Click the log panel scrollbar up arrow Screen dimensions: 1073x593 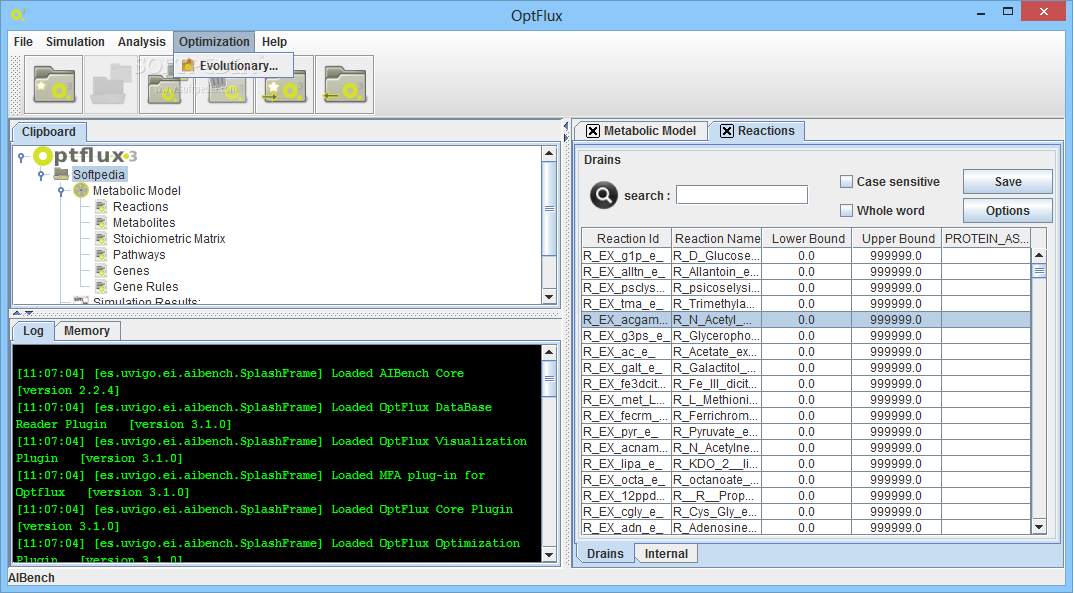[549, 352]
